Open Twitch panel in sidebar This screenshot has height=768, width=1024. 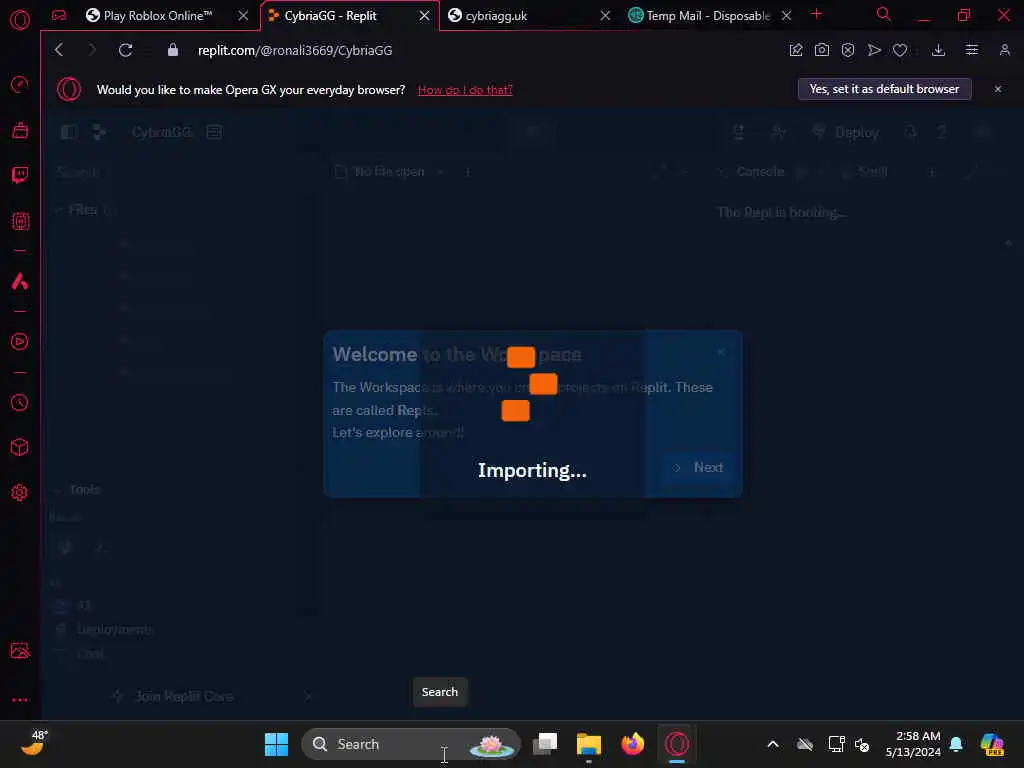click(x=20, y=175)
